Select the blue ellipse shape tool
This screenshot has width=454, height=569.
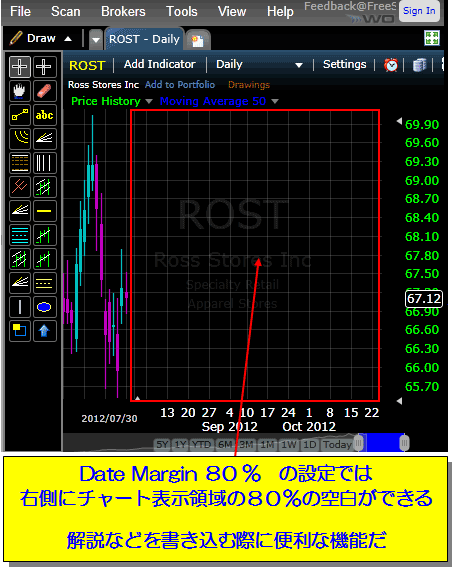coord(45,307)
